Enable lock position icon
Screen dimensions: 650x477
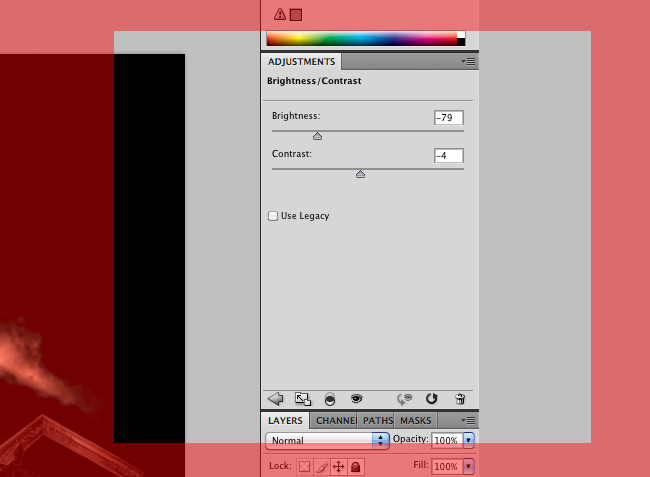(x=338, y=466)
